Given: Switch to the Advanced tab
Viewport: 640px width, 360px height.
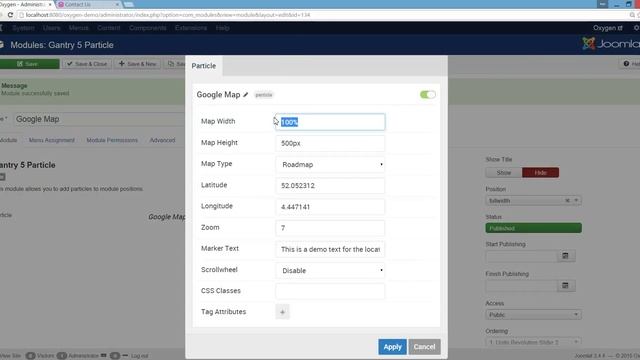Looking at the screenshot, I should (162, 140).
